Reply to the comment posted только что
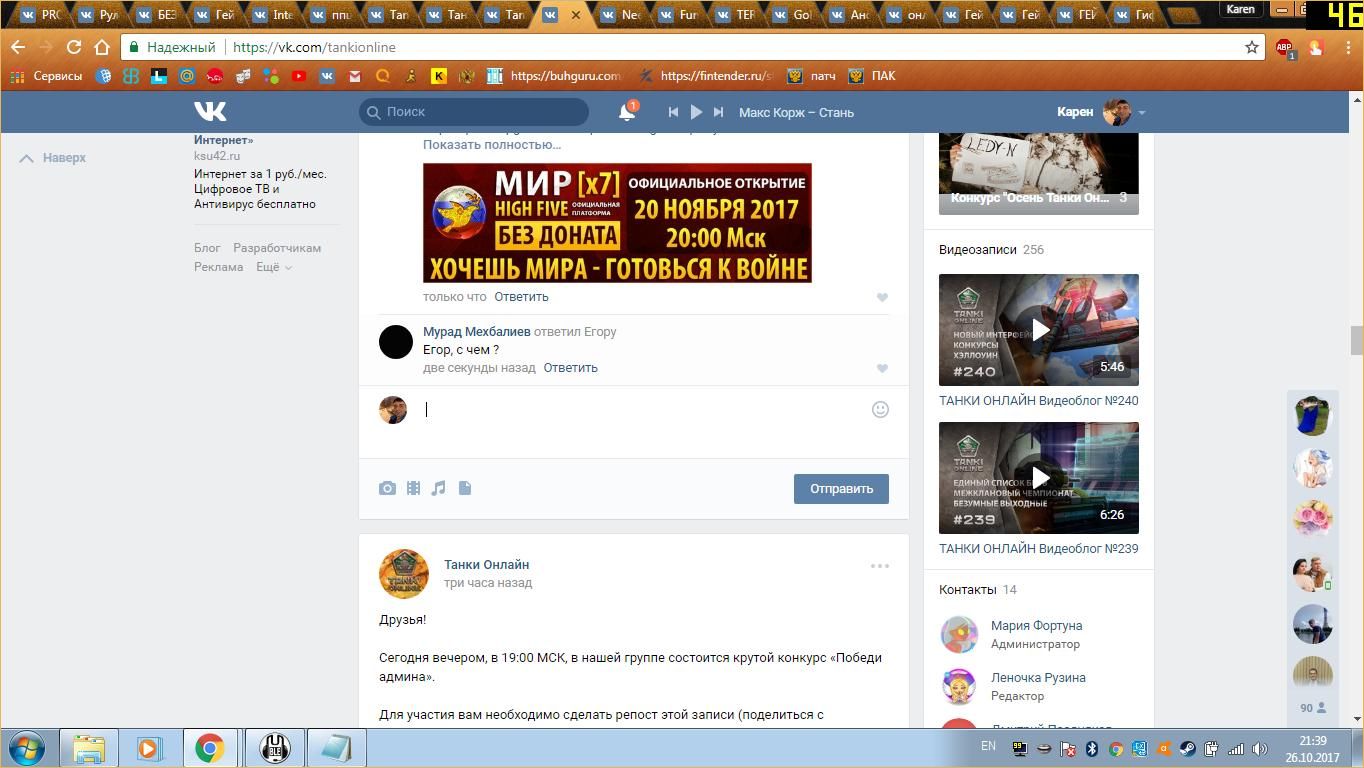Screen dimensions: 1364x768 (x=521, y=297)
